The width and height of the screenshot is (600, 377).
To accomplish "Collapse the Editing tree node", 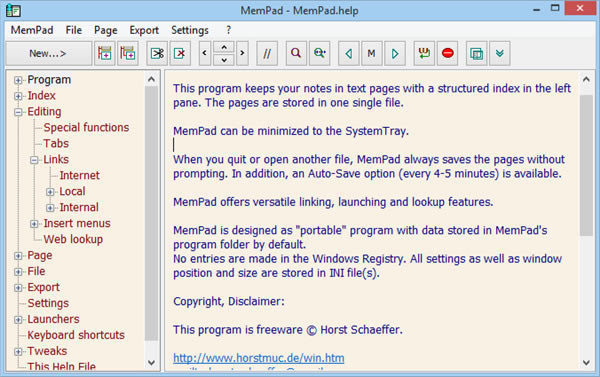I will [18, 112].
